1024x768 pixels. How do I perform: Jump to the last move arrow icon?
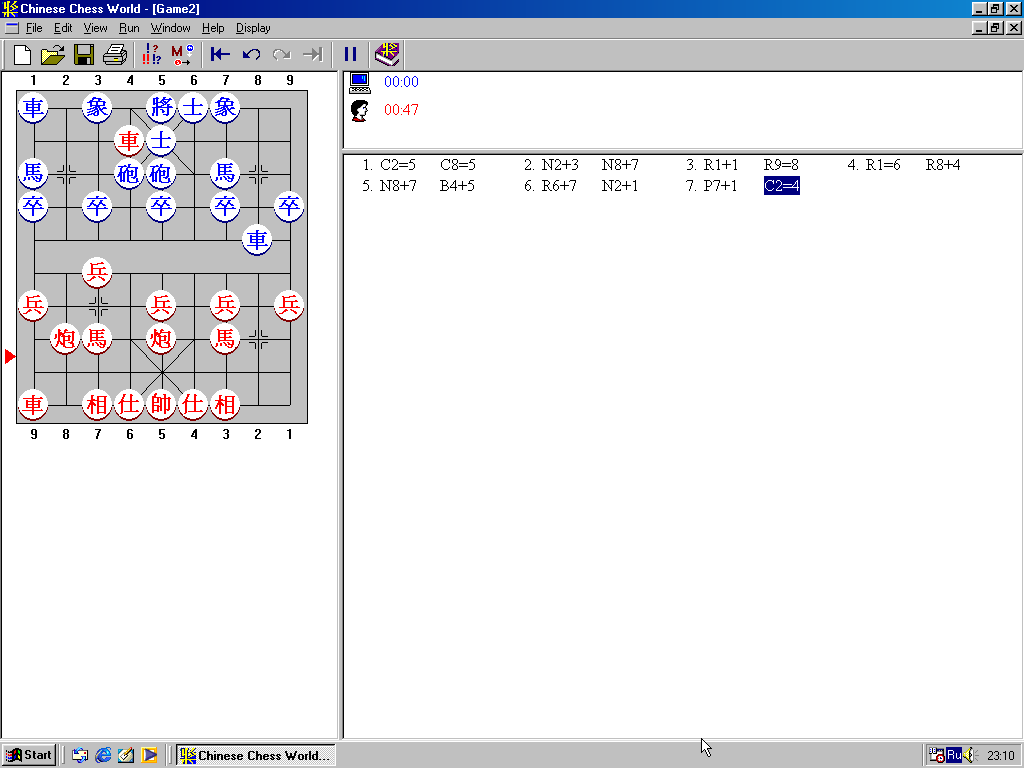click(313, 54)
